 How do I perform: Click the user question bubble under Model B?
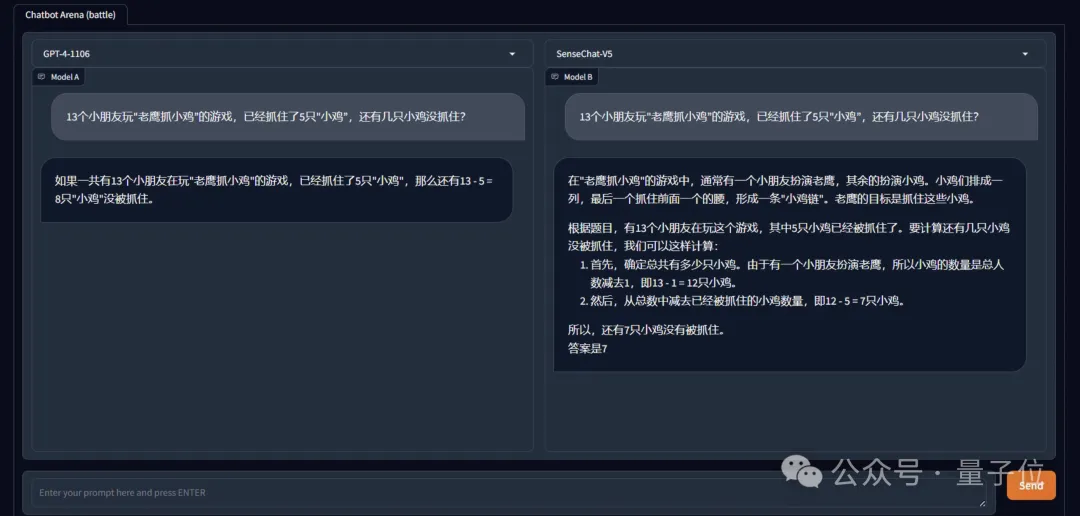(800, 117)
